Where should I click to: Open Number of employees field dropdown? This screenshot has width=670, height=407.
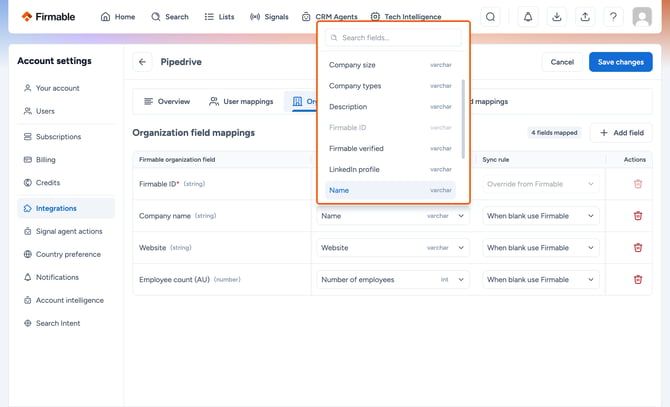(393, 280)
